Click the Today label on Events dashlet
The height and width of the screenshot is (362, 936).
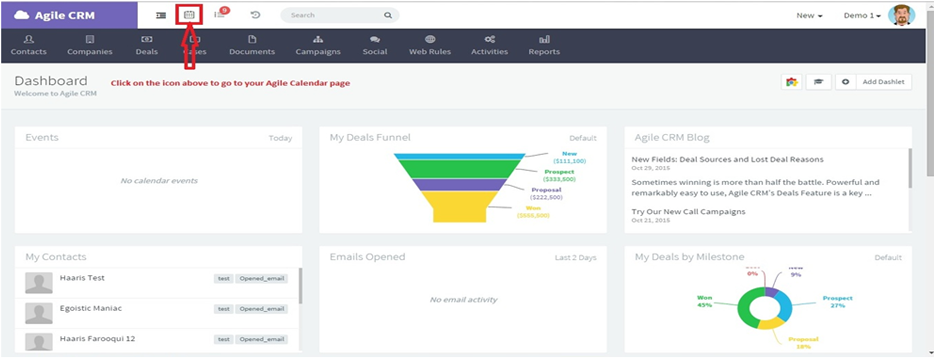280,138
